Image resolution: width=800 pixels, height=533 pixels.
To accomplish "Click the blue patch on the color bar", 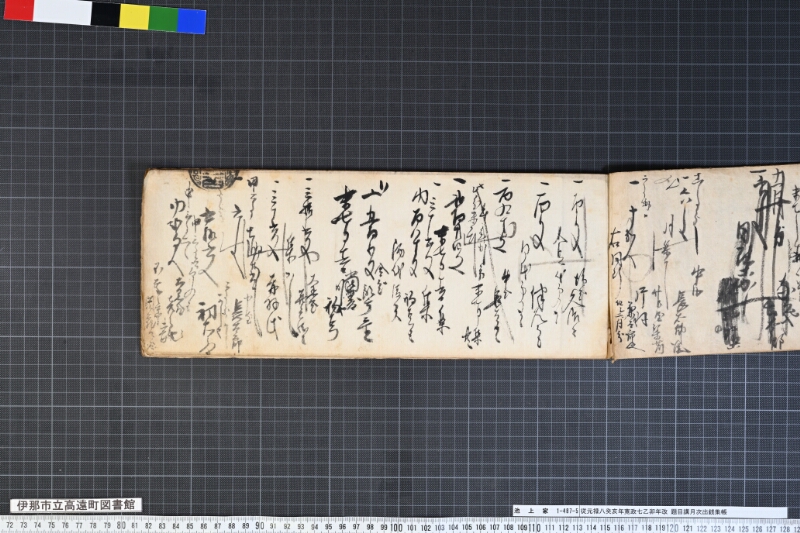I will [192, 21].
